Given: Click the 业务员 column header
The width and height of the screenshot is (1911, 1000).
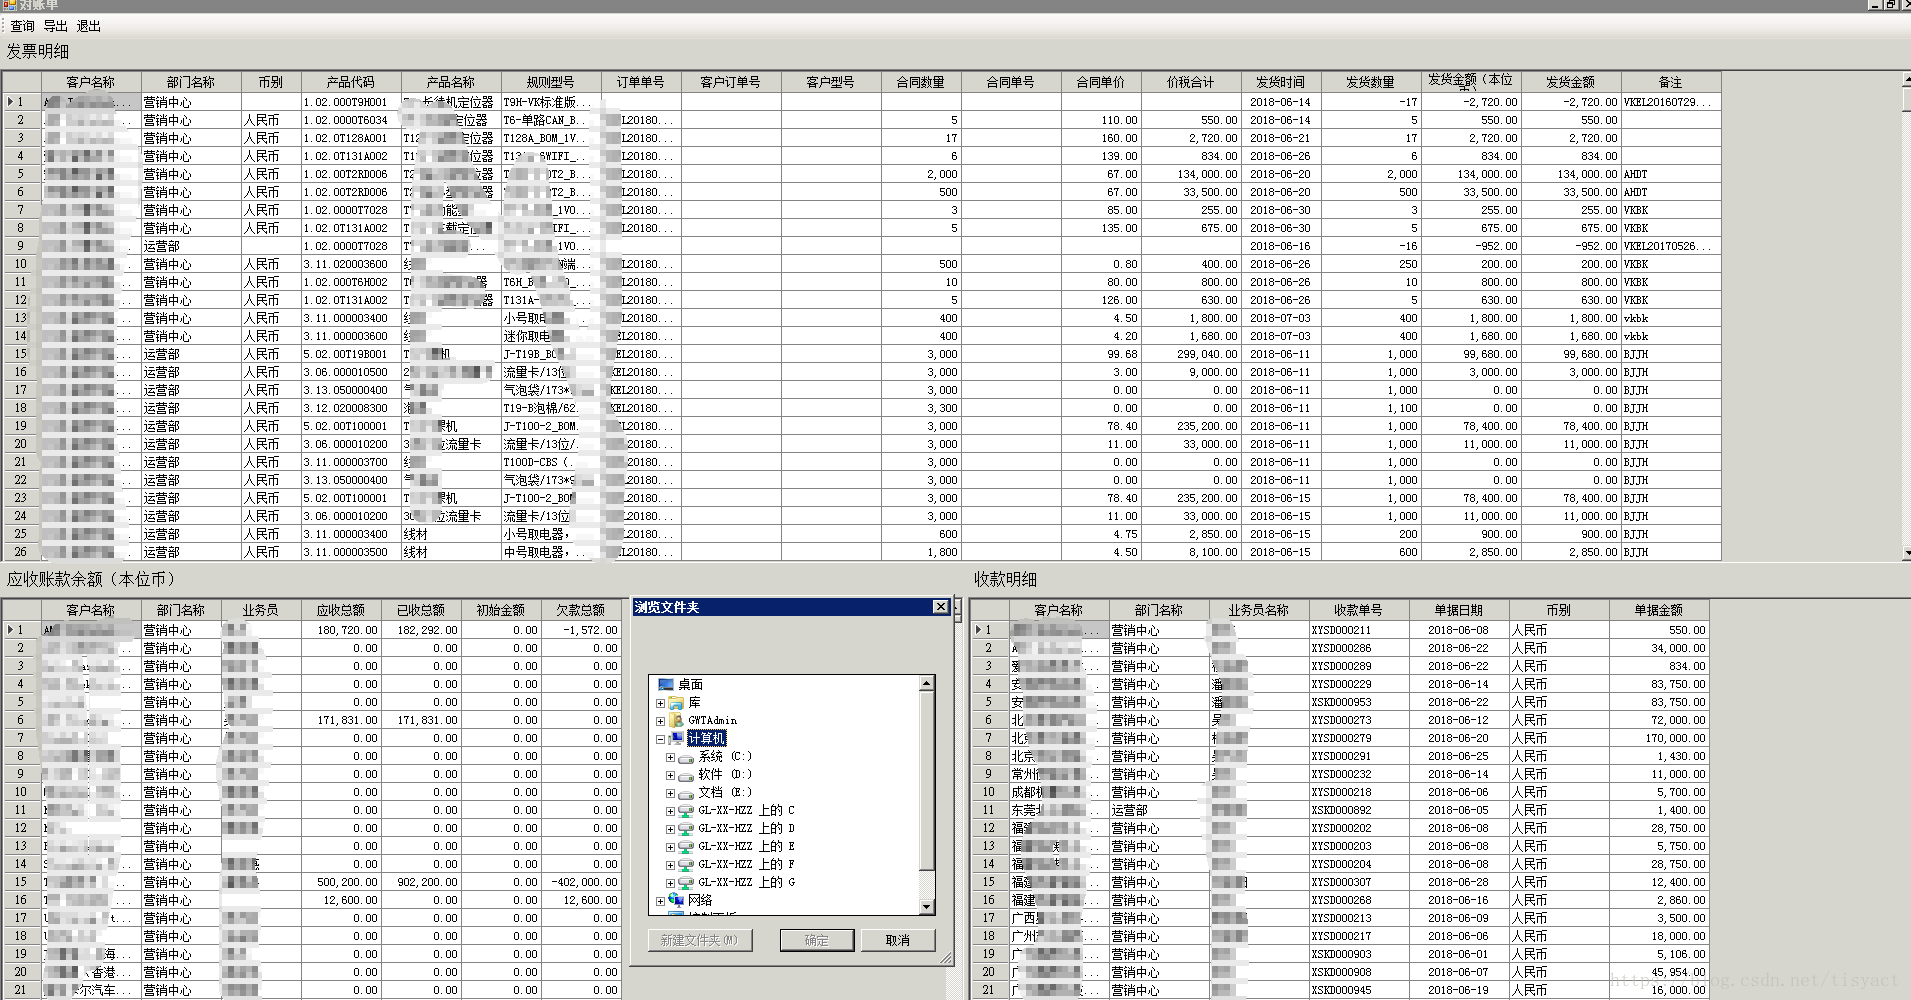Looking at the screenshot, I should pyautogui.click(x=261, y=610).
